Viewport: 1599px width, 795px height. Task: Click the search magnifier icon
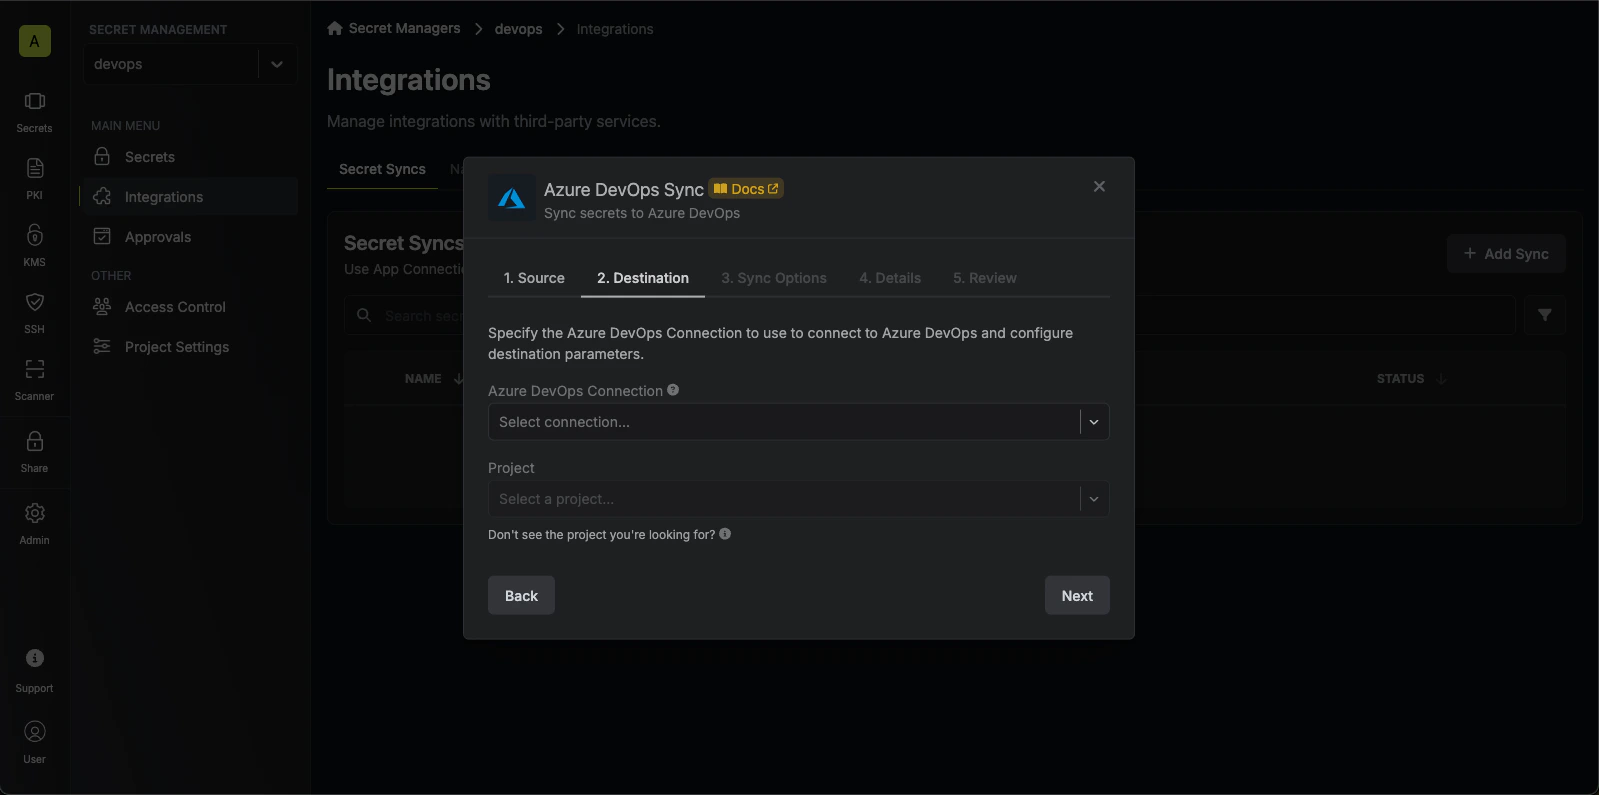[x=364, y=315]
